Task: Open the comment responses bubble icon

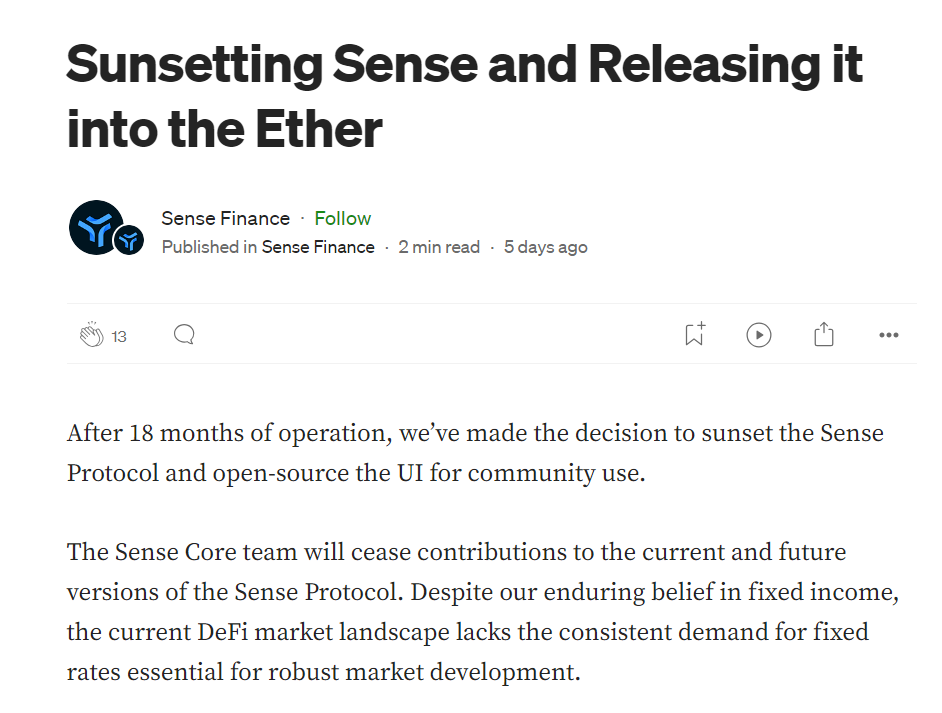Action: click(x=184, y=335)
